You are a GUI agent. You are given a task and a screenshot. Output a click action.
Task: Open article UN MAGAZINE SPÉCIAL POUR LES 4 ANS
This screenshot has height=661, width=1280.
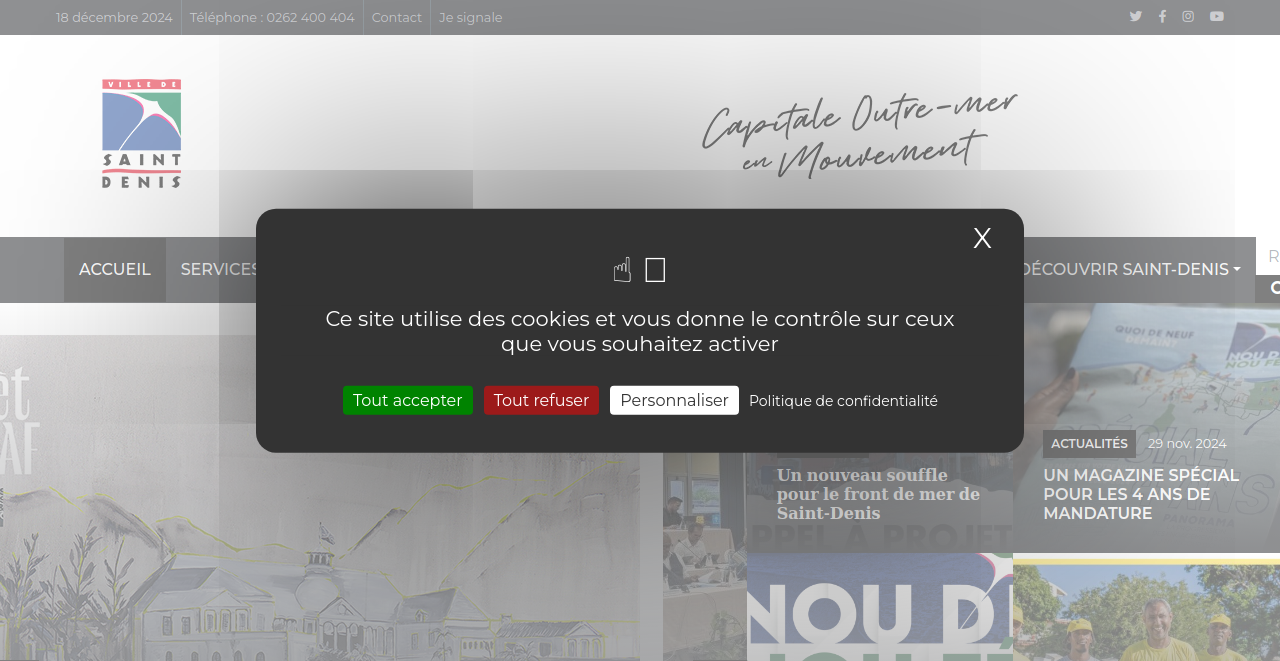pyautogui.click(x=1141, y=494)
